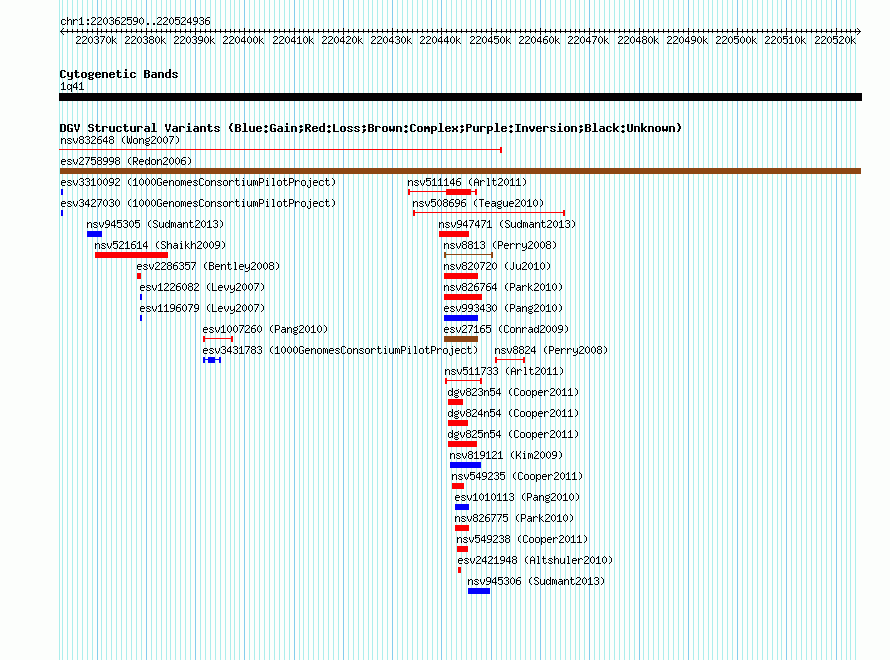
Task: Open esv2286357 (Bentley2008) variant
Action: (208, 266)
